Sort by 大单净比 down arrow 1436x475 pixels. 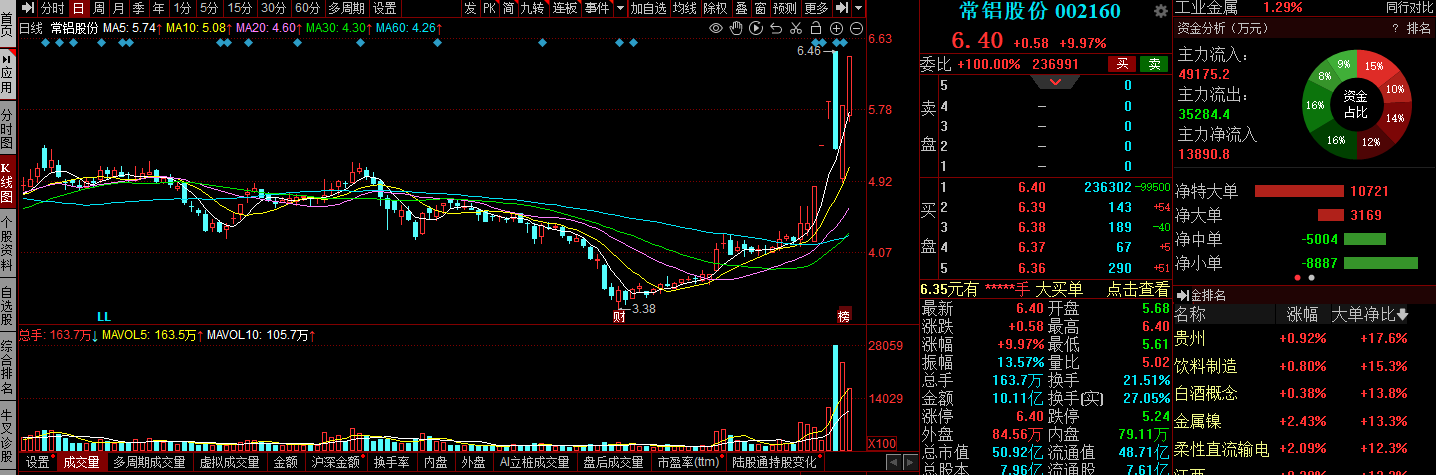click(1402, 314)
